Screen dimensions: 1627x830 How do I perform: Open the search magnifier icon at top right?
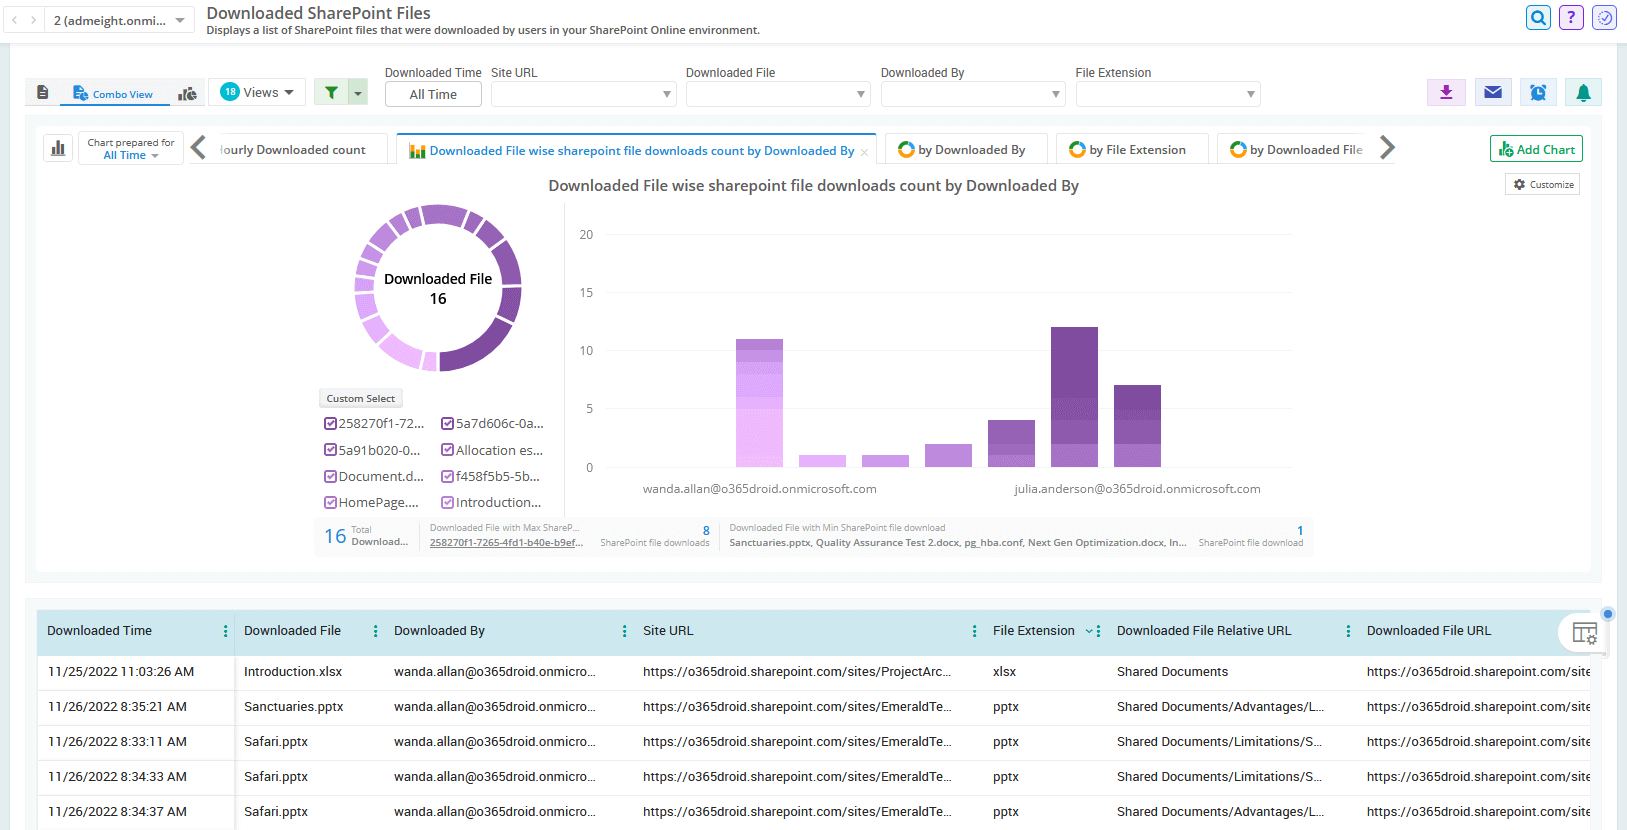pyautogui.click(x=1538, y=17)
